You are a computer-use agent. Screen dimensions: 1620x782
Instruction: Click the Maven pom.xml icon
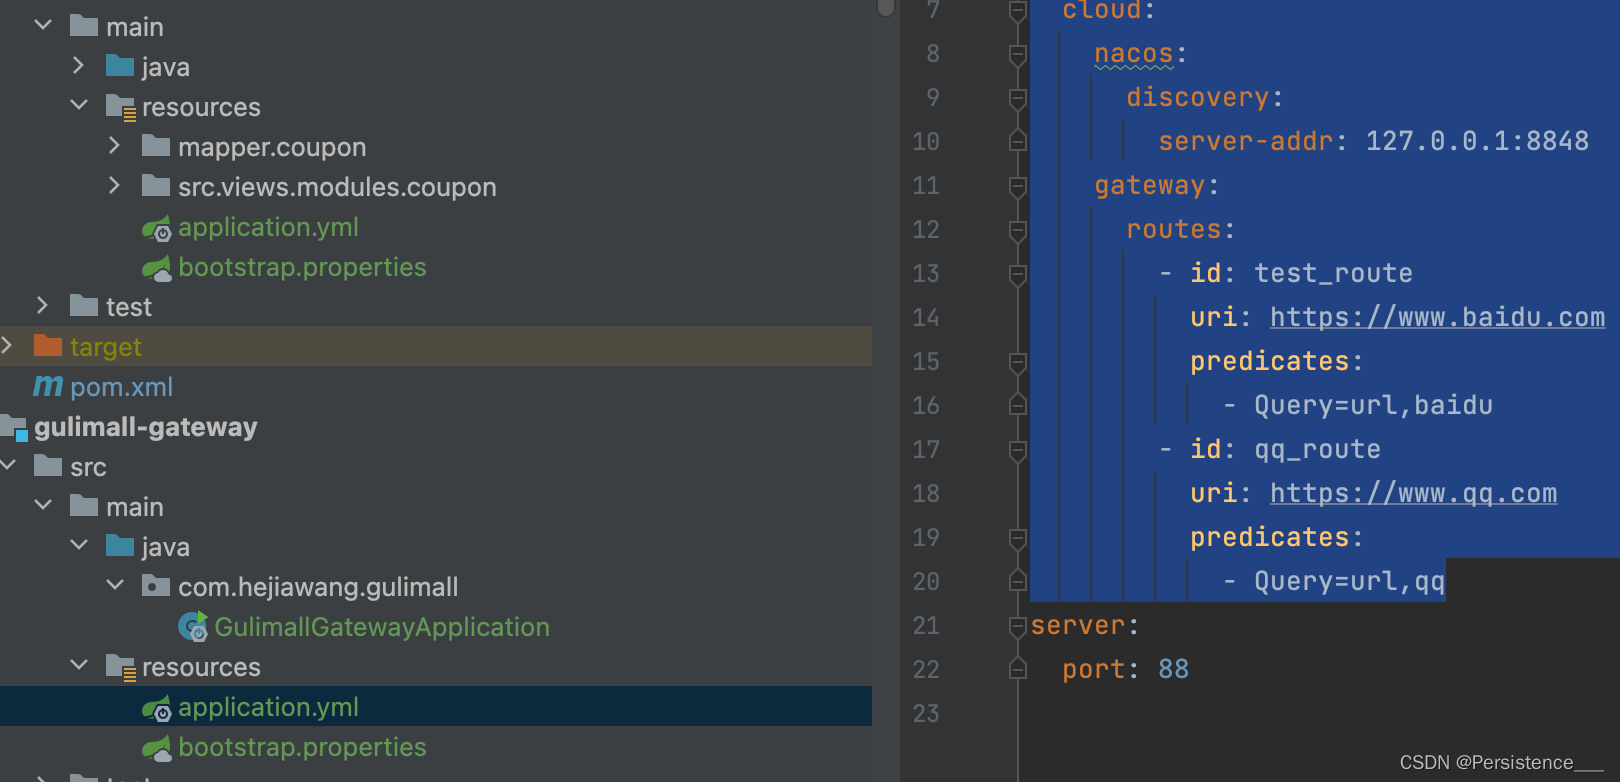(48, 386)
